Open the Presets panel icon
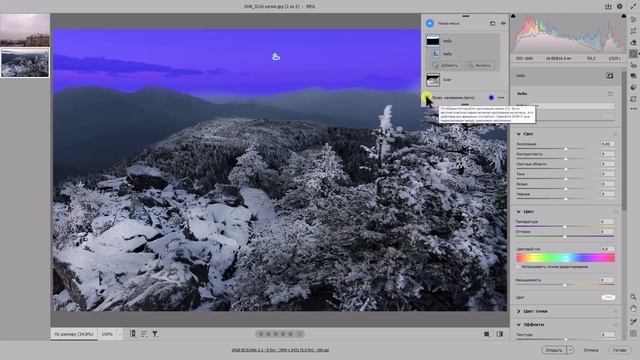Viewport: 640px width, 360px height. pos(633,87)
